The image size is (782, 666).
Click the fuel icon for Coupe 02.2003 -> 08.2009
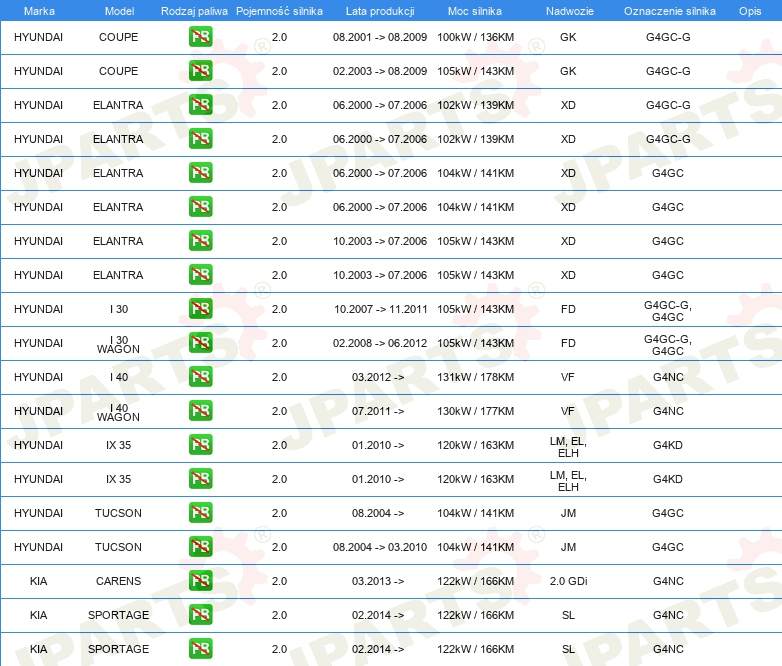click(200, 71)
